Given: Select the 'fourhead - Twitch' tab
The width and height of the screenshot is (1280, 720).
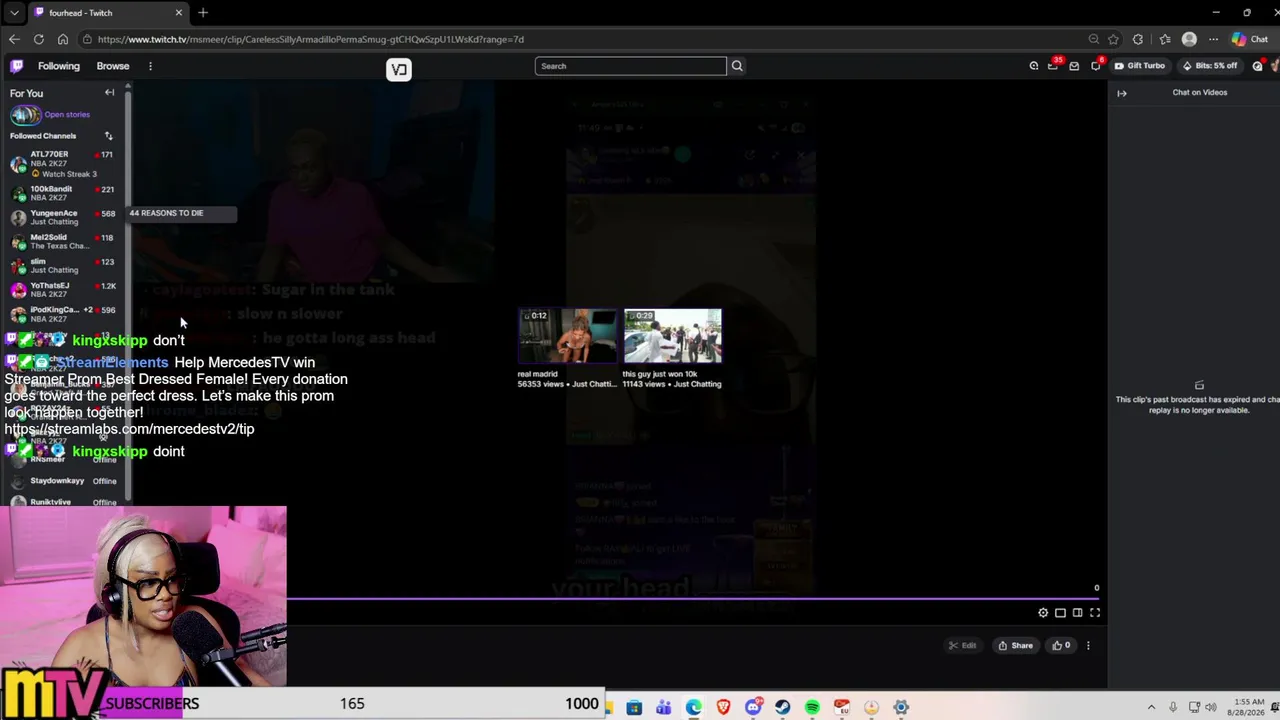Looking at the screenshot, I should click(108, 13).
